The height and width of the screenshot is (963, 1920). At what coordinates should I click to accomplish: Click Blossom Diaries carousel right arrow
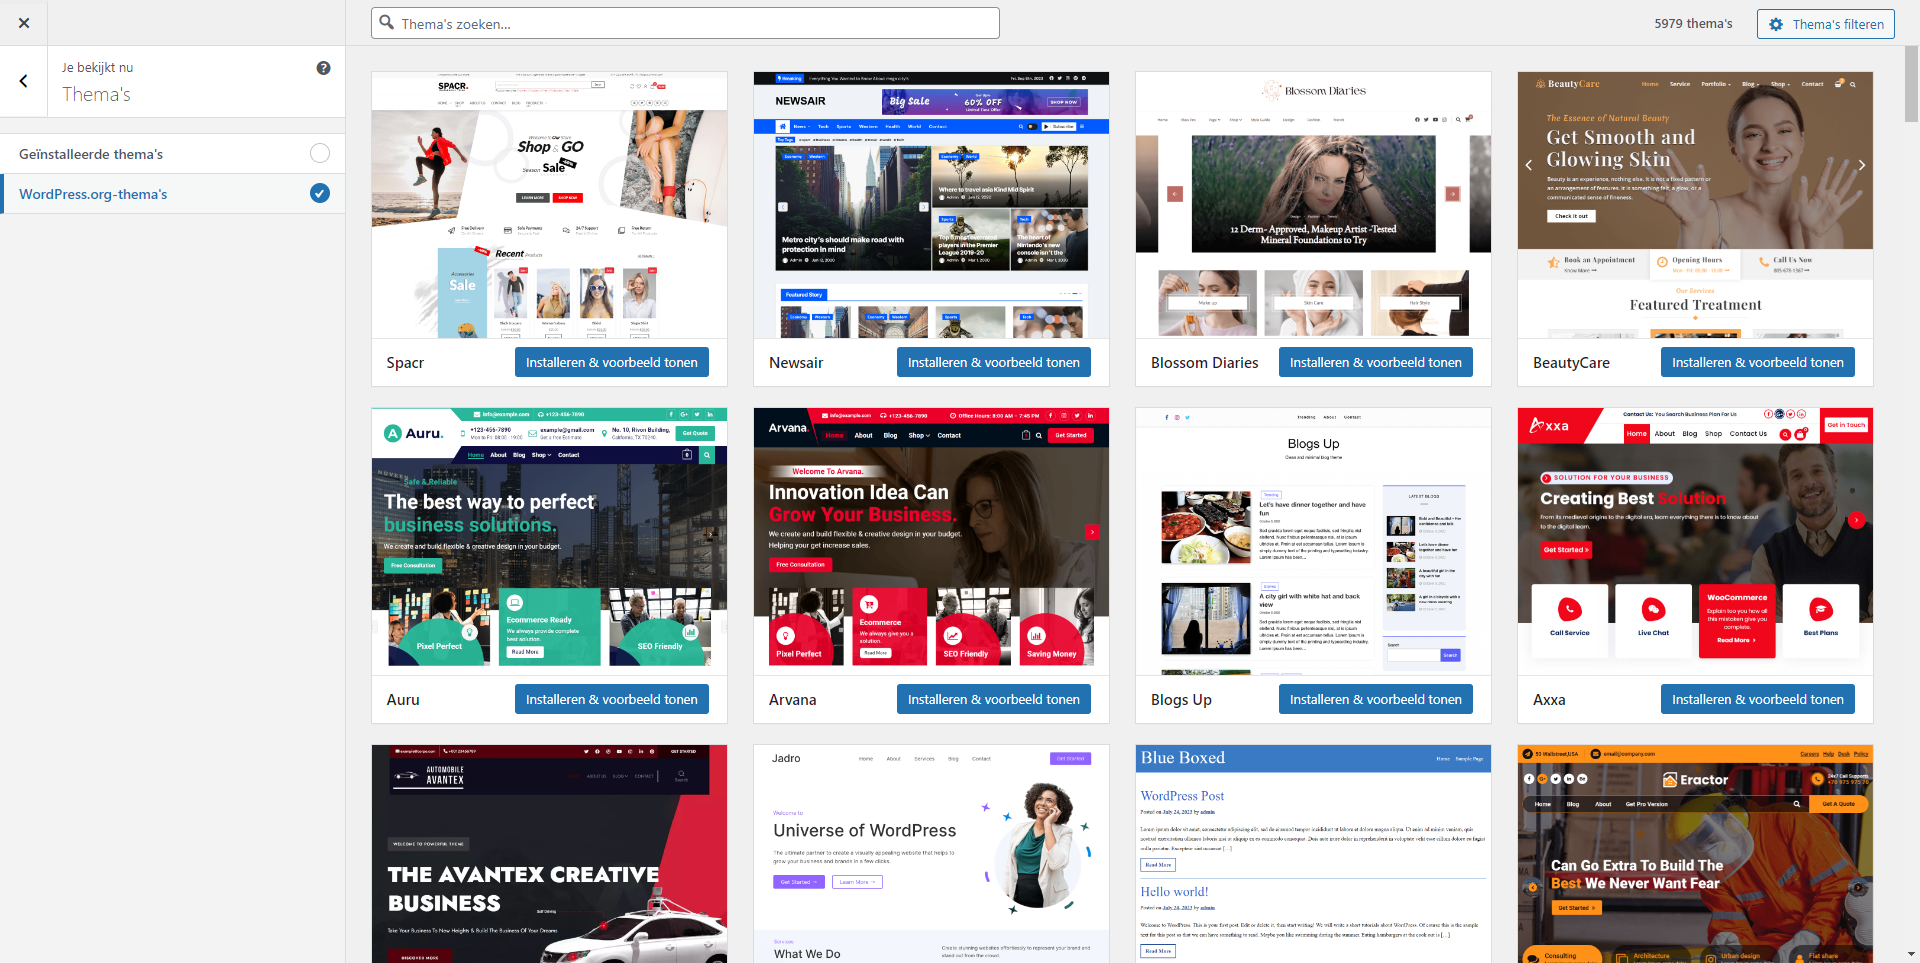point(1452,194)
